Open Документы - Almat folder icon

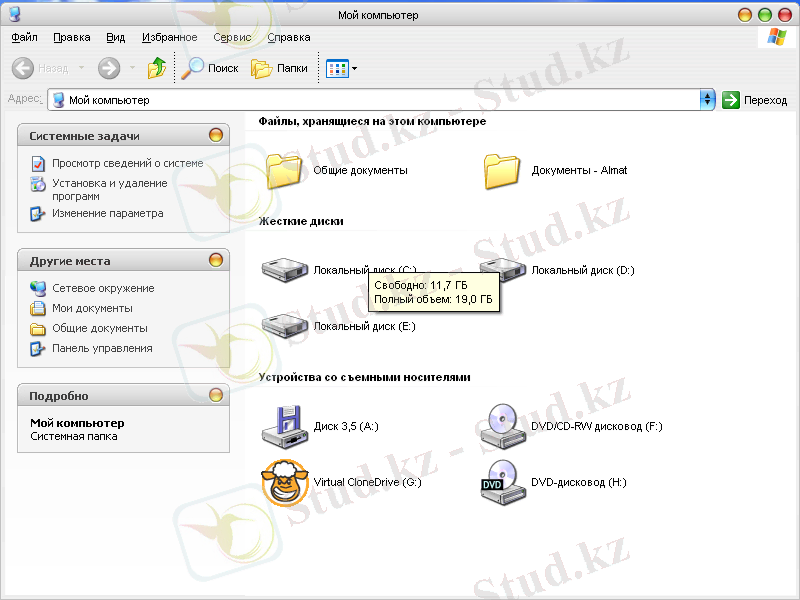click(503, 170)
